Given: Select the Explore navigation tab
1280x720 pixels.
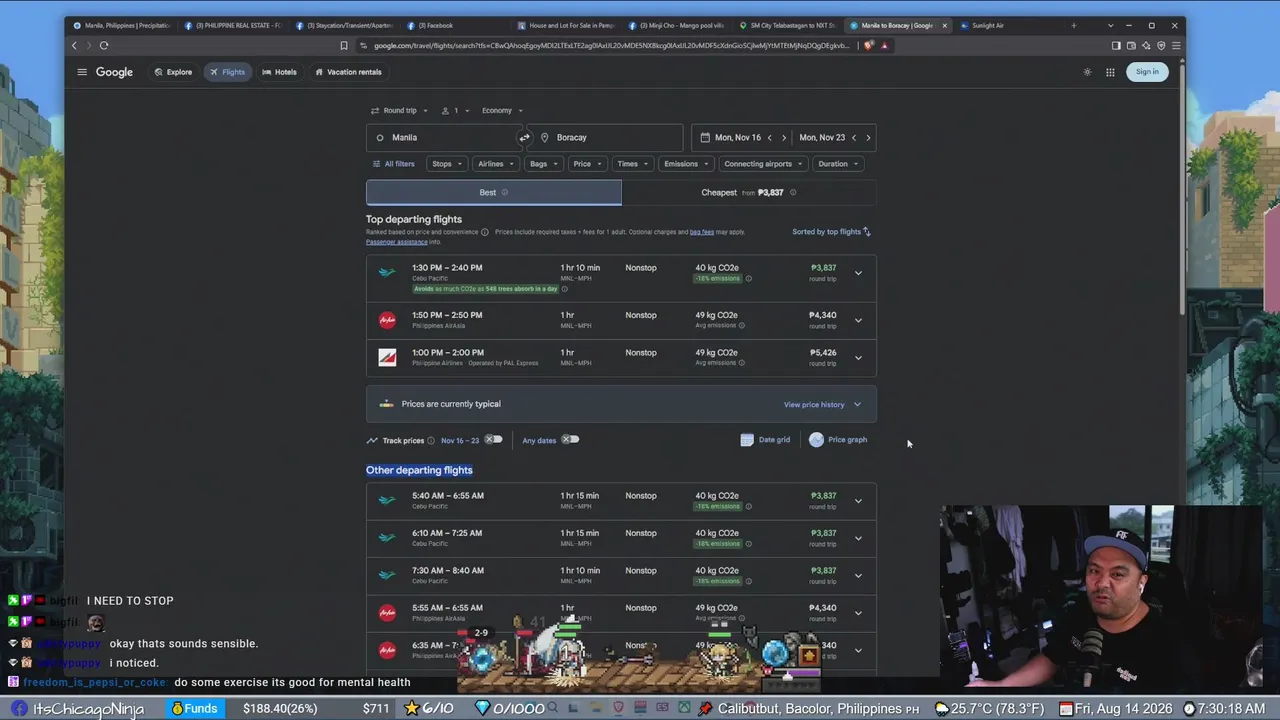Looking at the screenshot, I should click(173, 72).
